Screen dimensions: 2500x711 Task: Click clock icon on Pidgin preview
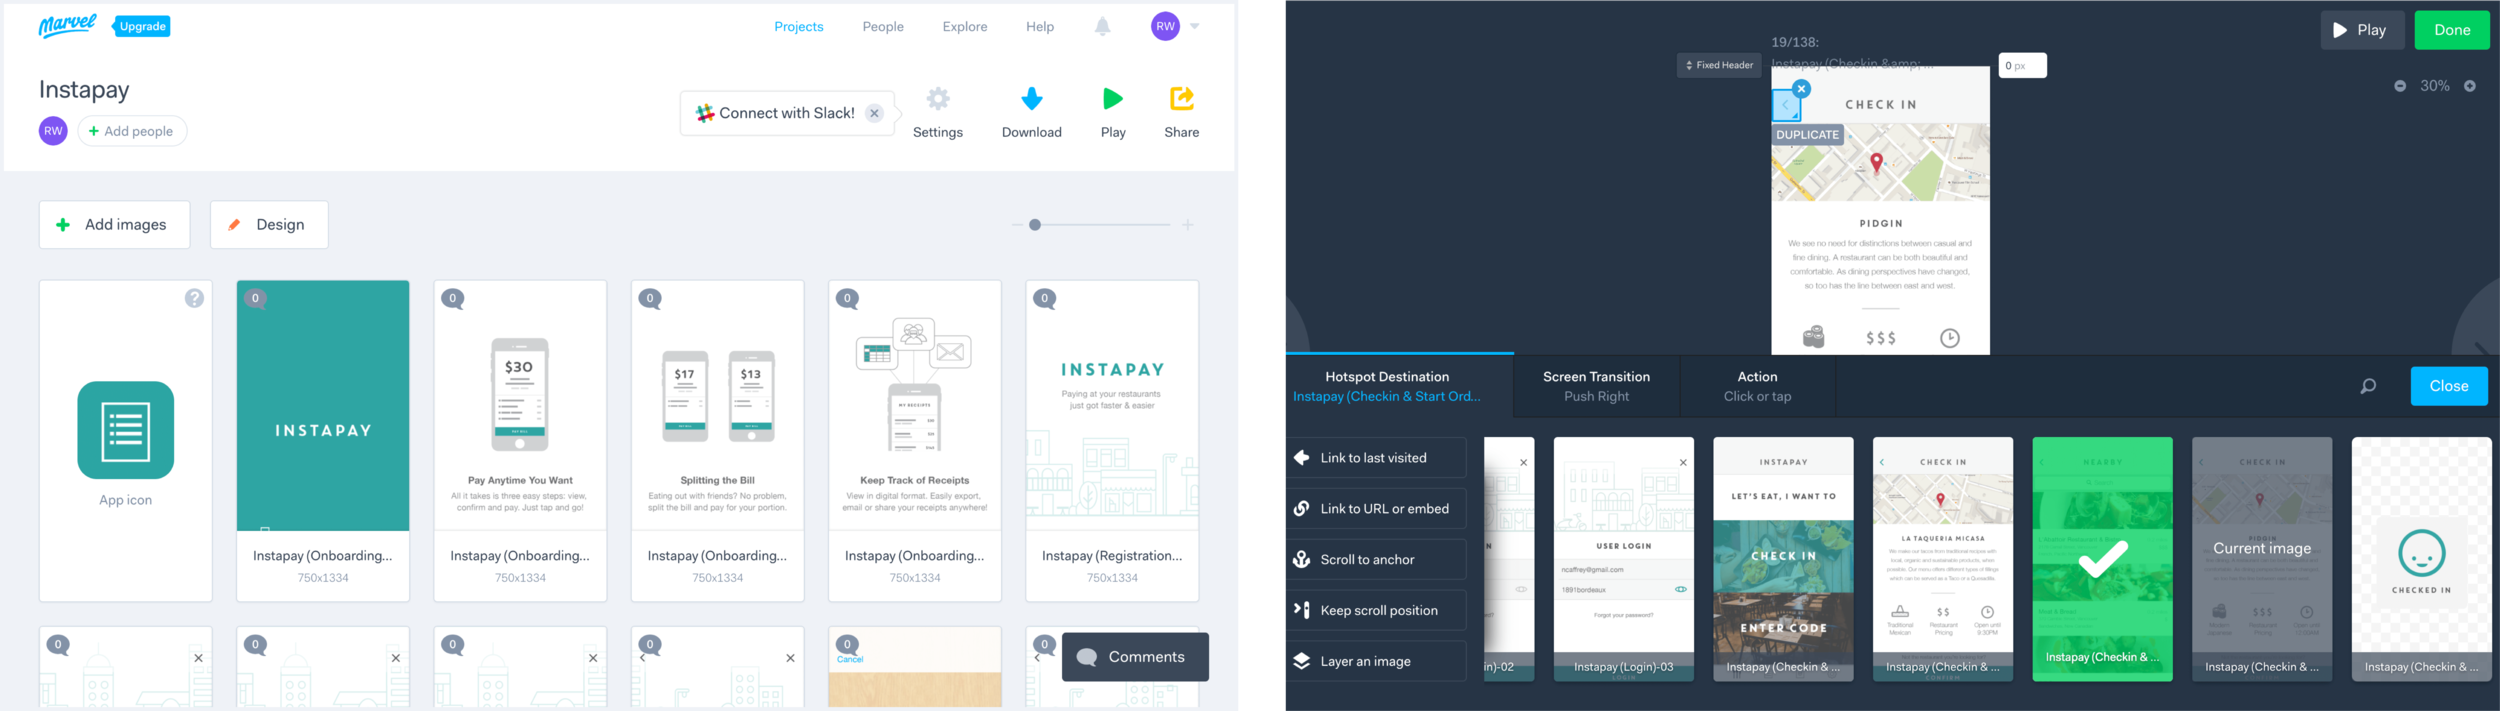[x=1949, y=338]
